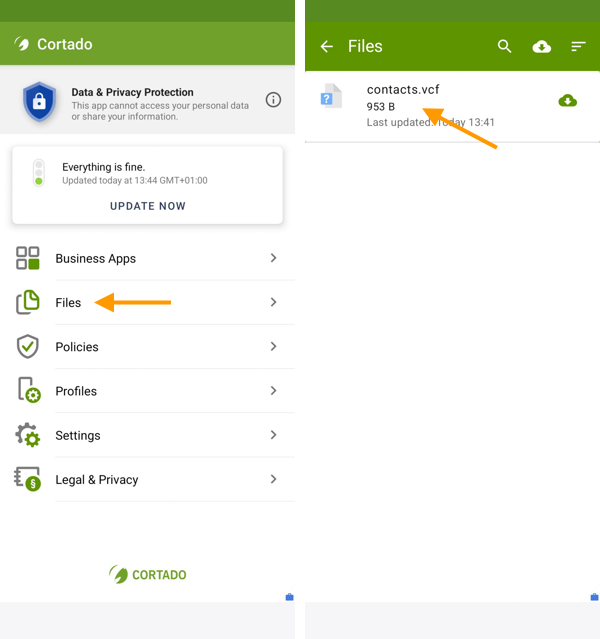Expand the Files row chevron
Screen dimensions: 600x639
coord(274,302)
